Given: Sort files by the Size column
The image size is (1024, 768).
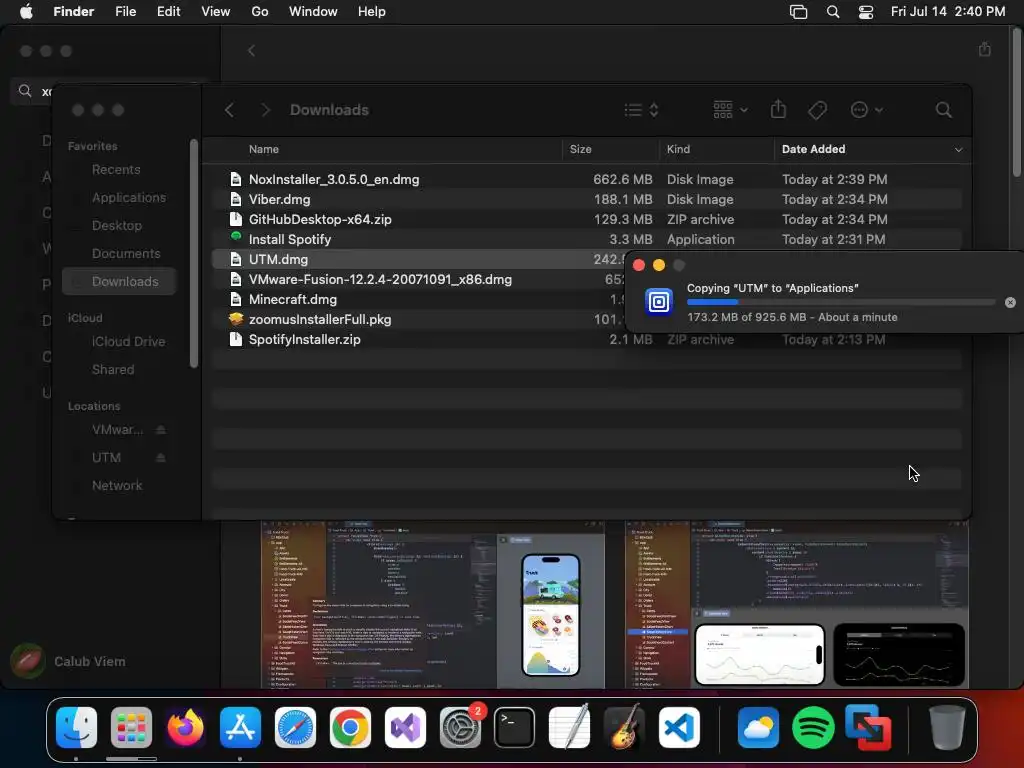Looking at the screenshot, I should pyautogui.click(x=580, y=150).
